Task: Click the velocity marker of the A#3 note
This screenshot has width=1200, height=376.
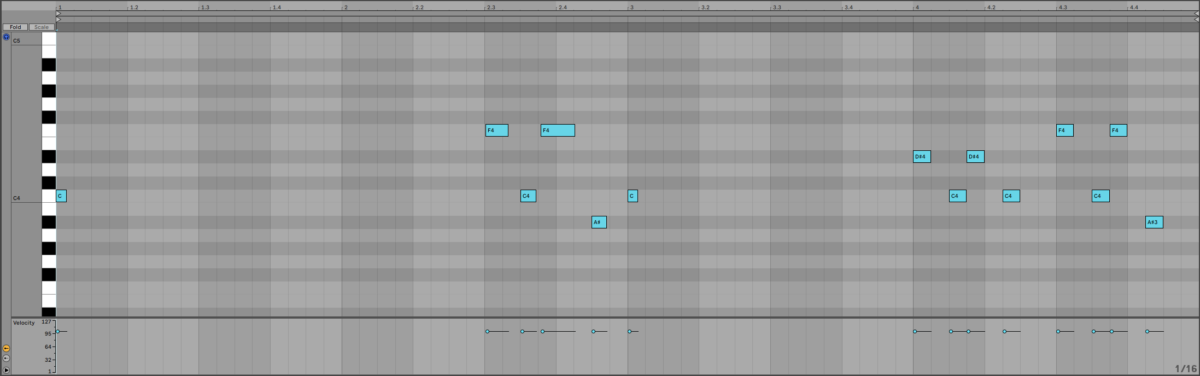Action: pos(1147,331)
